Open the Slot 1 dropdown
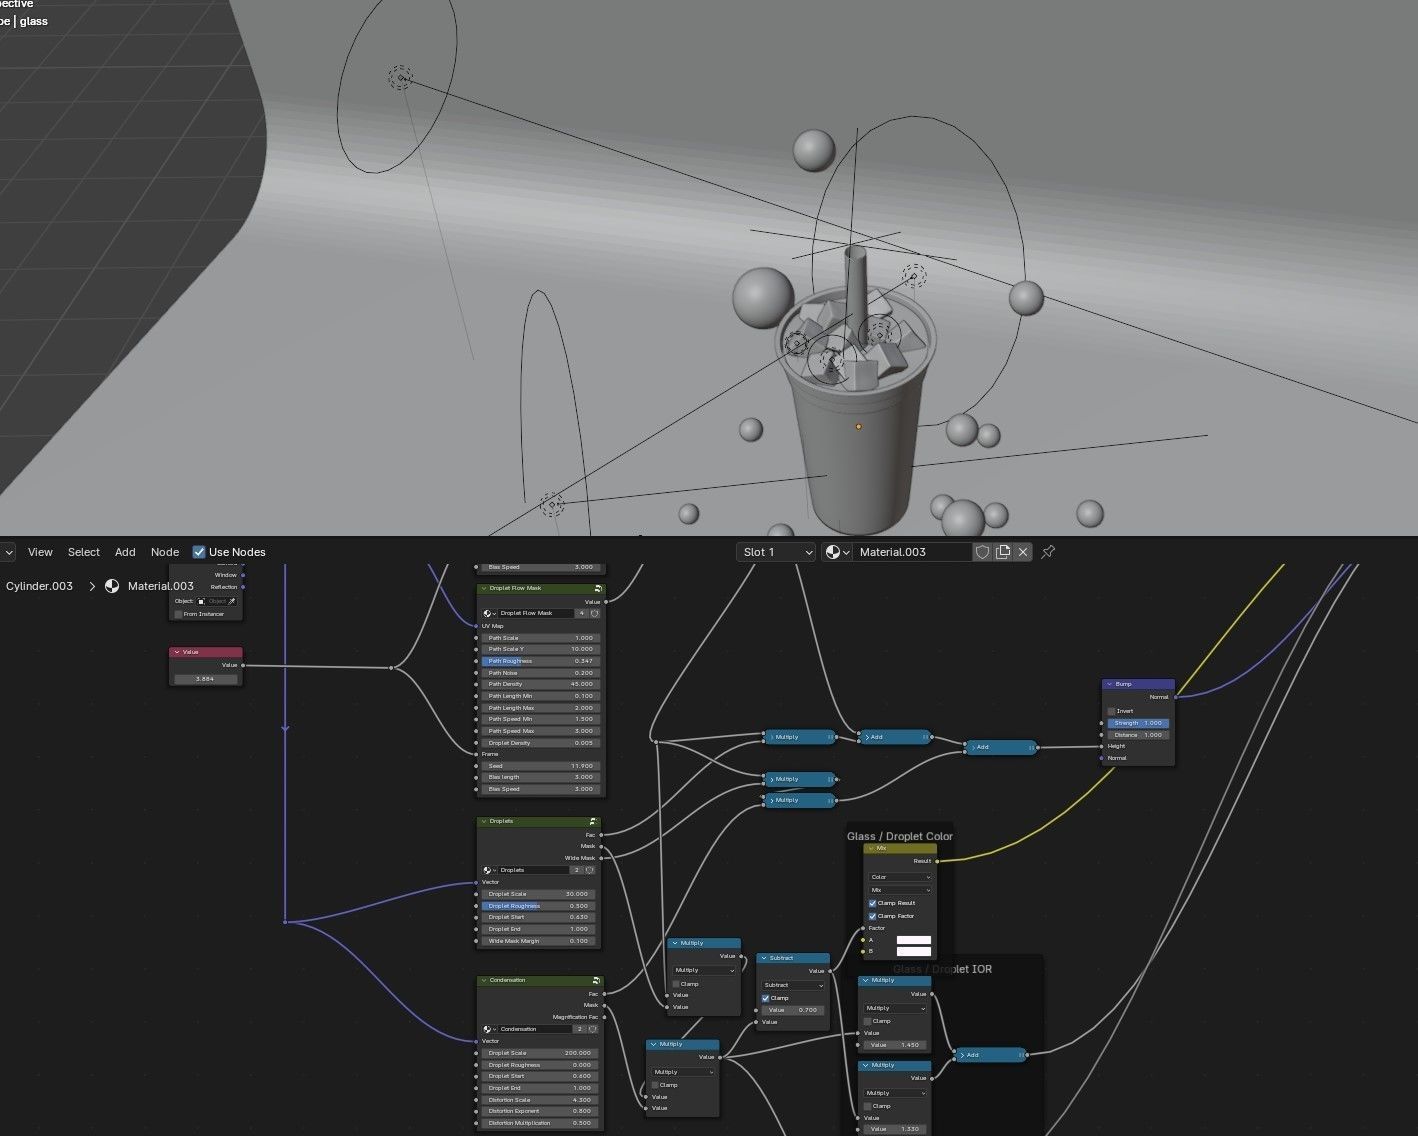The height and width of the screenshot is (1136, 1418). click(x=777, y=552)
